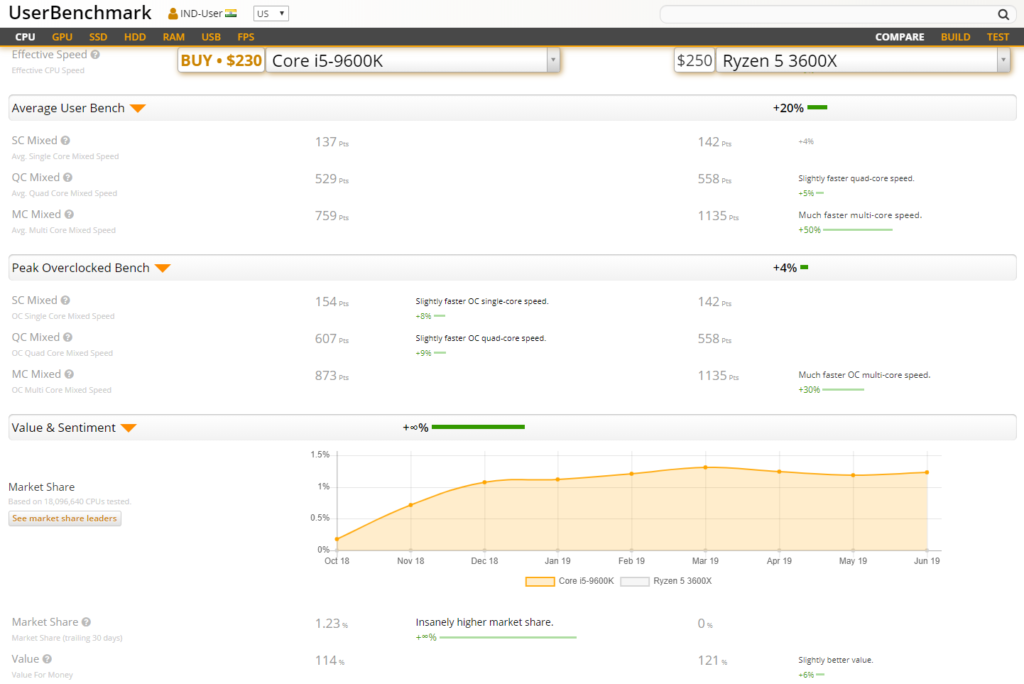This screenshot has width=1024, height=684.
Task: Open help for OC Single Core SC Mixed
Action: (65, 301)
